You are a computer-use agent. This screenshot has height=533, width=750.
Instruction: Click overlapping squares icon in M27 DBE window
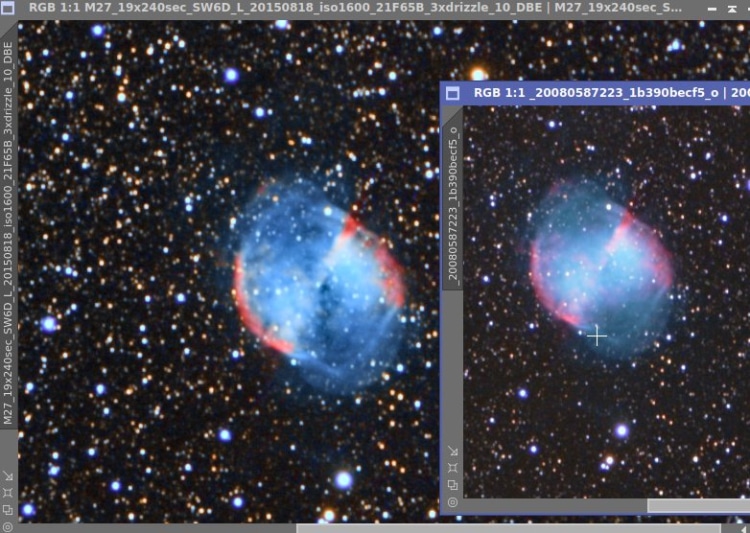click(x=8, y=510)
